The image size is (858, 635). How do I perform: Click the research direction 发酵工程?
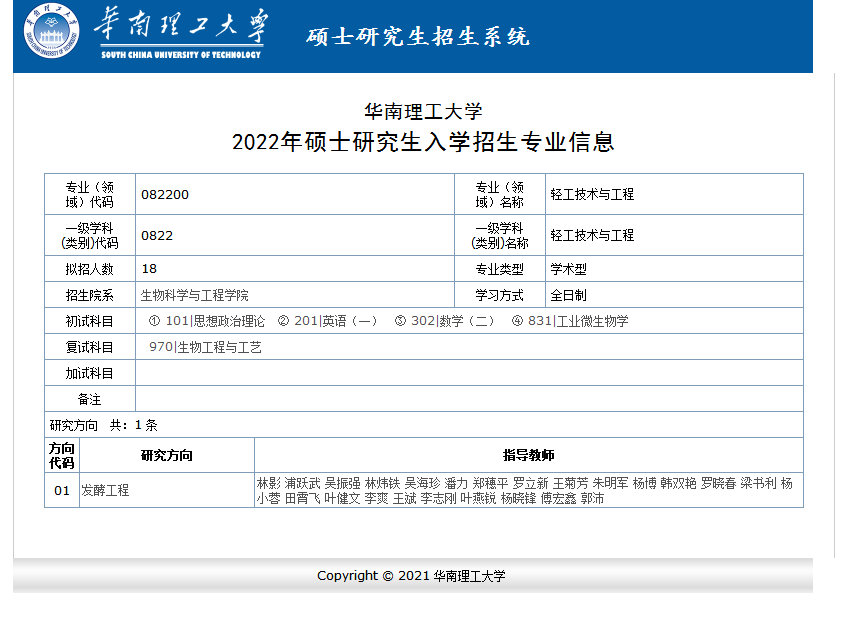[105, 490]
